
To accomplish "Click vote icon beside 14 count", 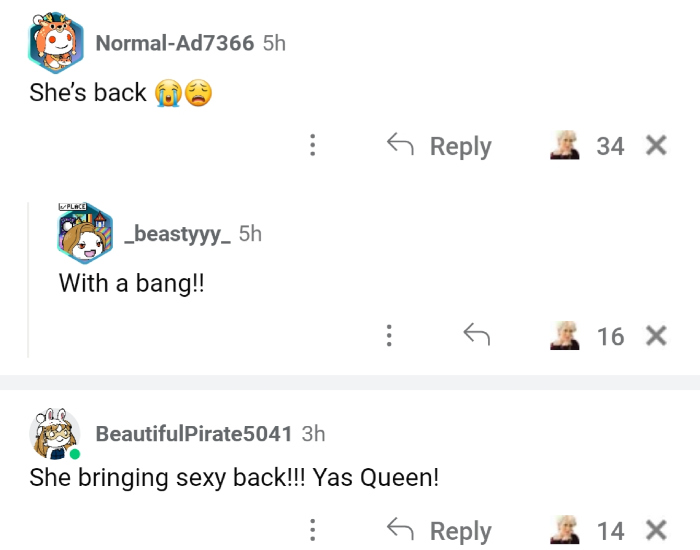I will [x=566, y=530].
